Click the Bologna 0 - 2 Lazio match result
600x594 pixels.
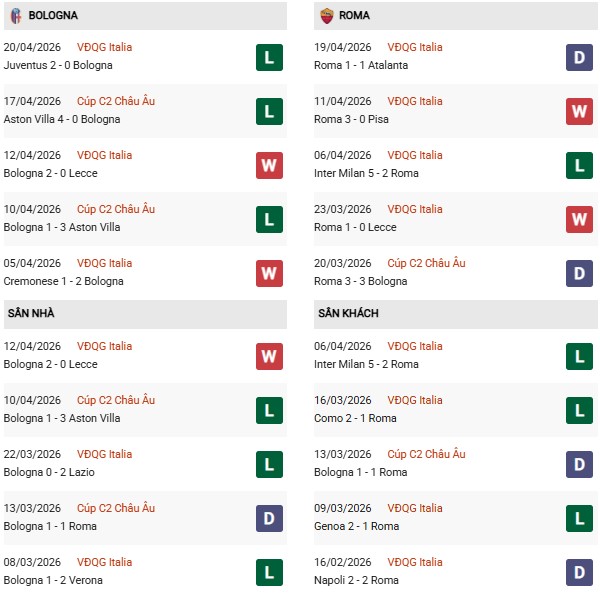pyautogui.click(x=52, y=472)
